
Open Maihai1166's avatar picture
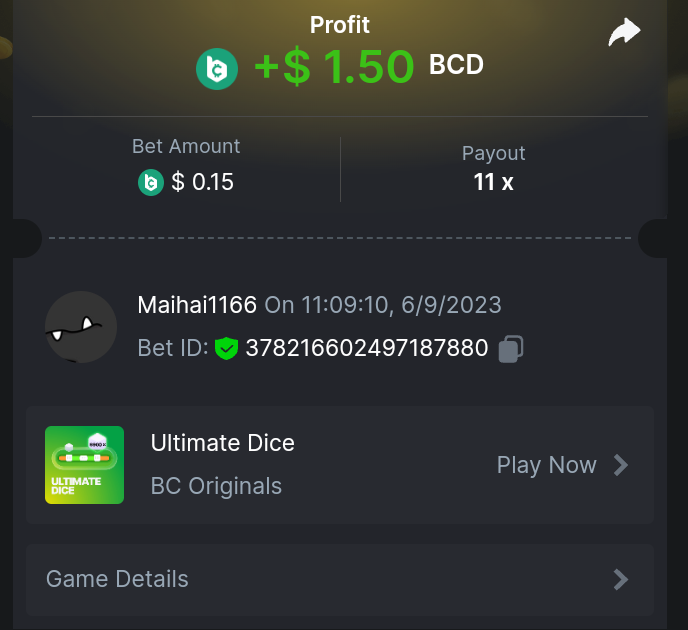(81, 327)
